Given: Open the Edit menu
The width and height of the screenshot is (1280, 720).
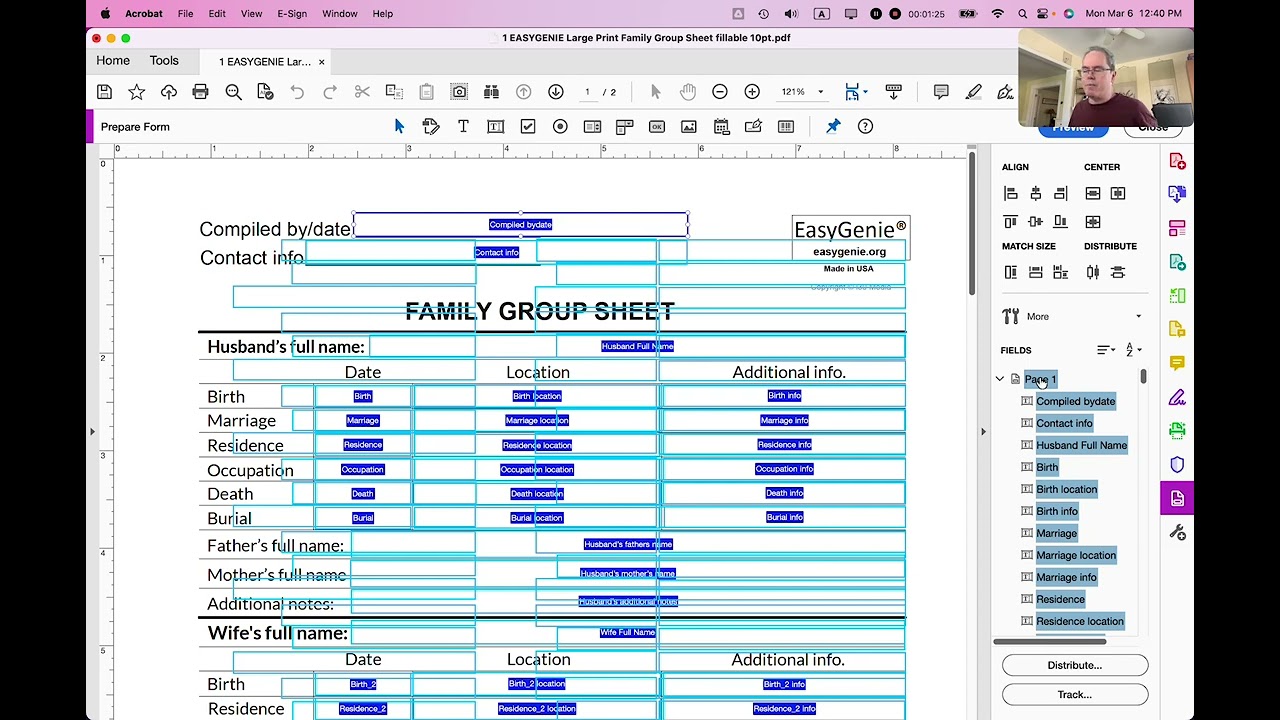Looking at the screenshot, I should point(217,14).
